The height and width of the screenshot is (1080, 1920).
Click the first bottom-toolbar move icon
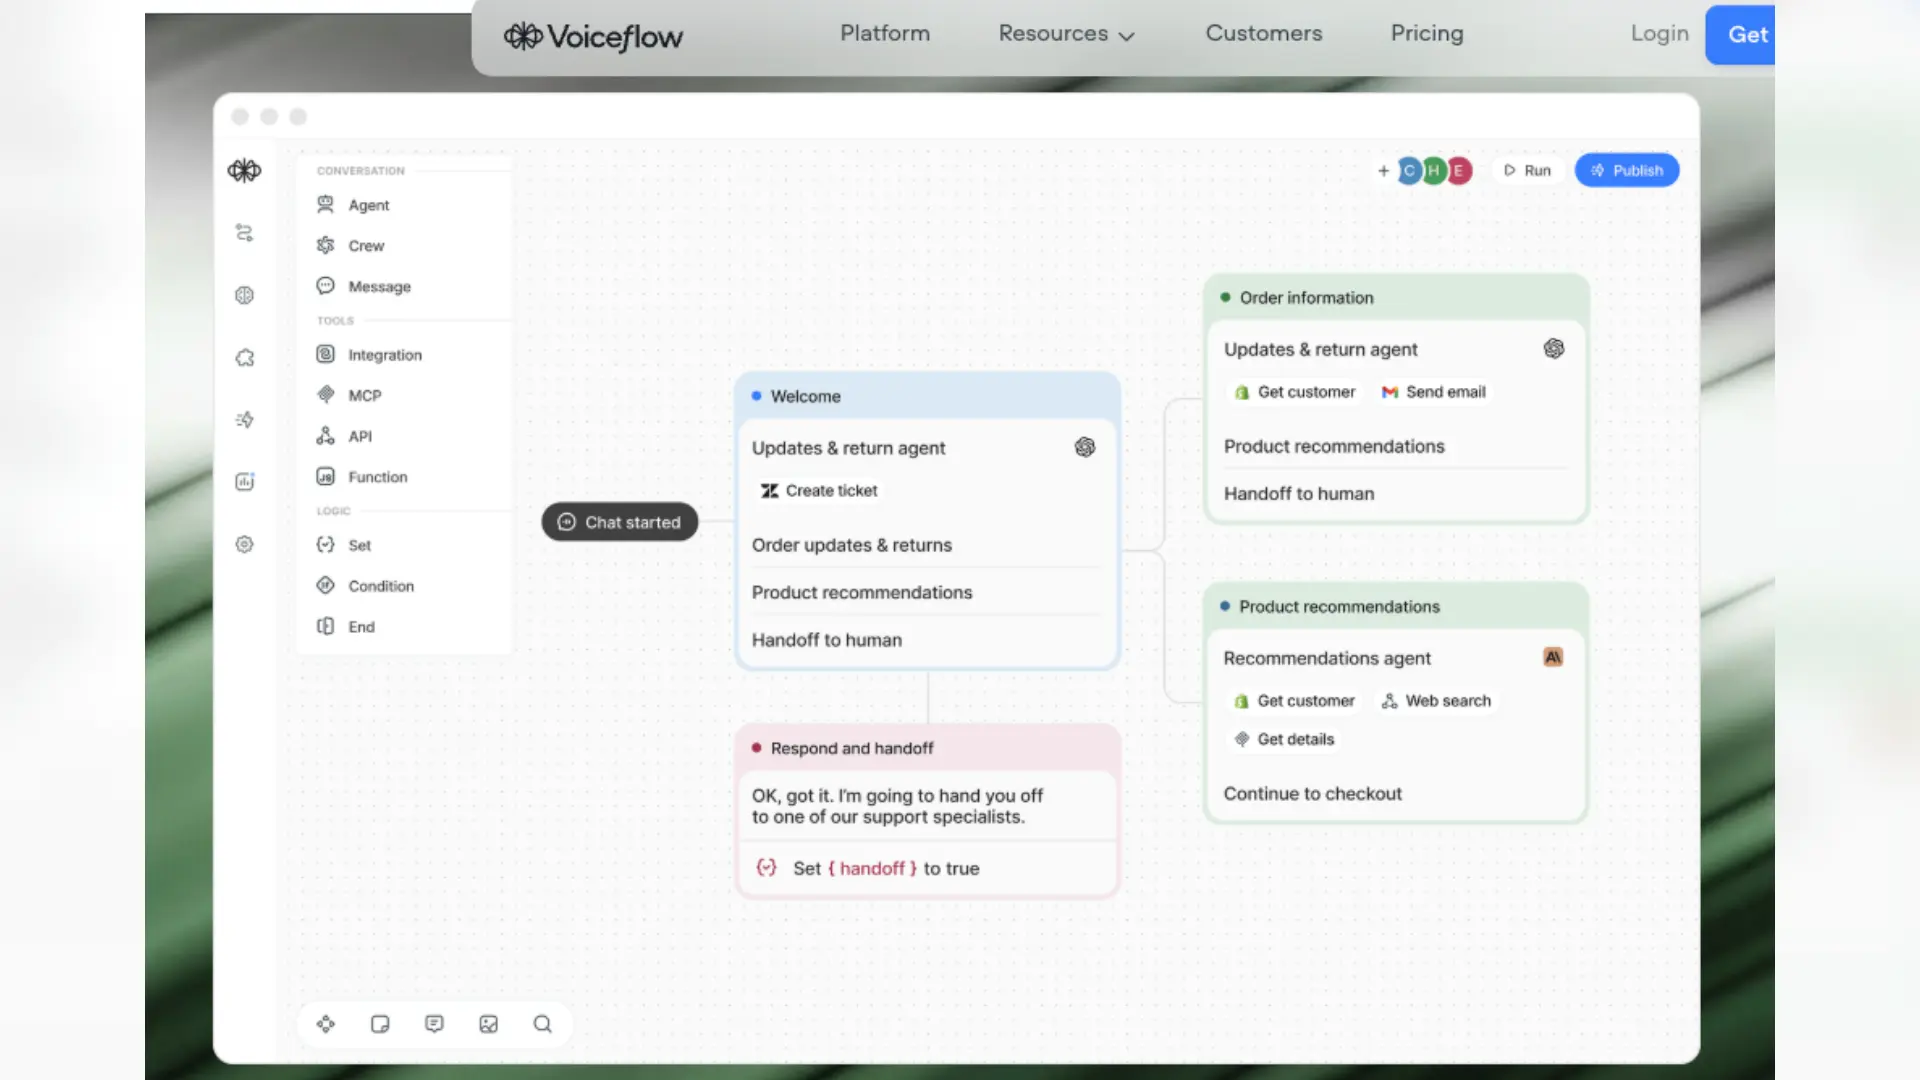point(326,1024)
